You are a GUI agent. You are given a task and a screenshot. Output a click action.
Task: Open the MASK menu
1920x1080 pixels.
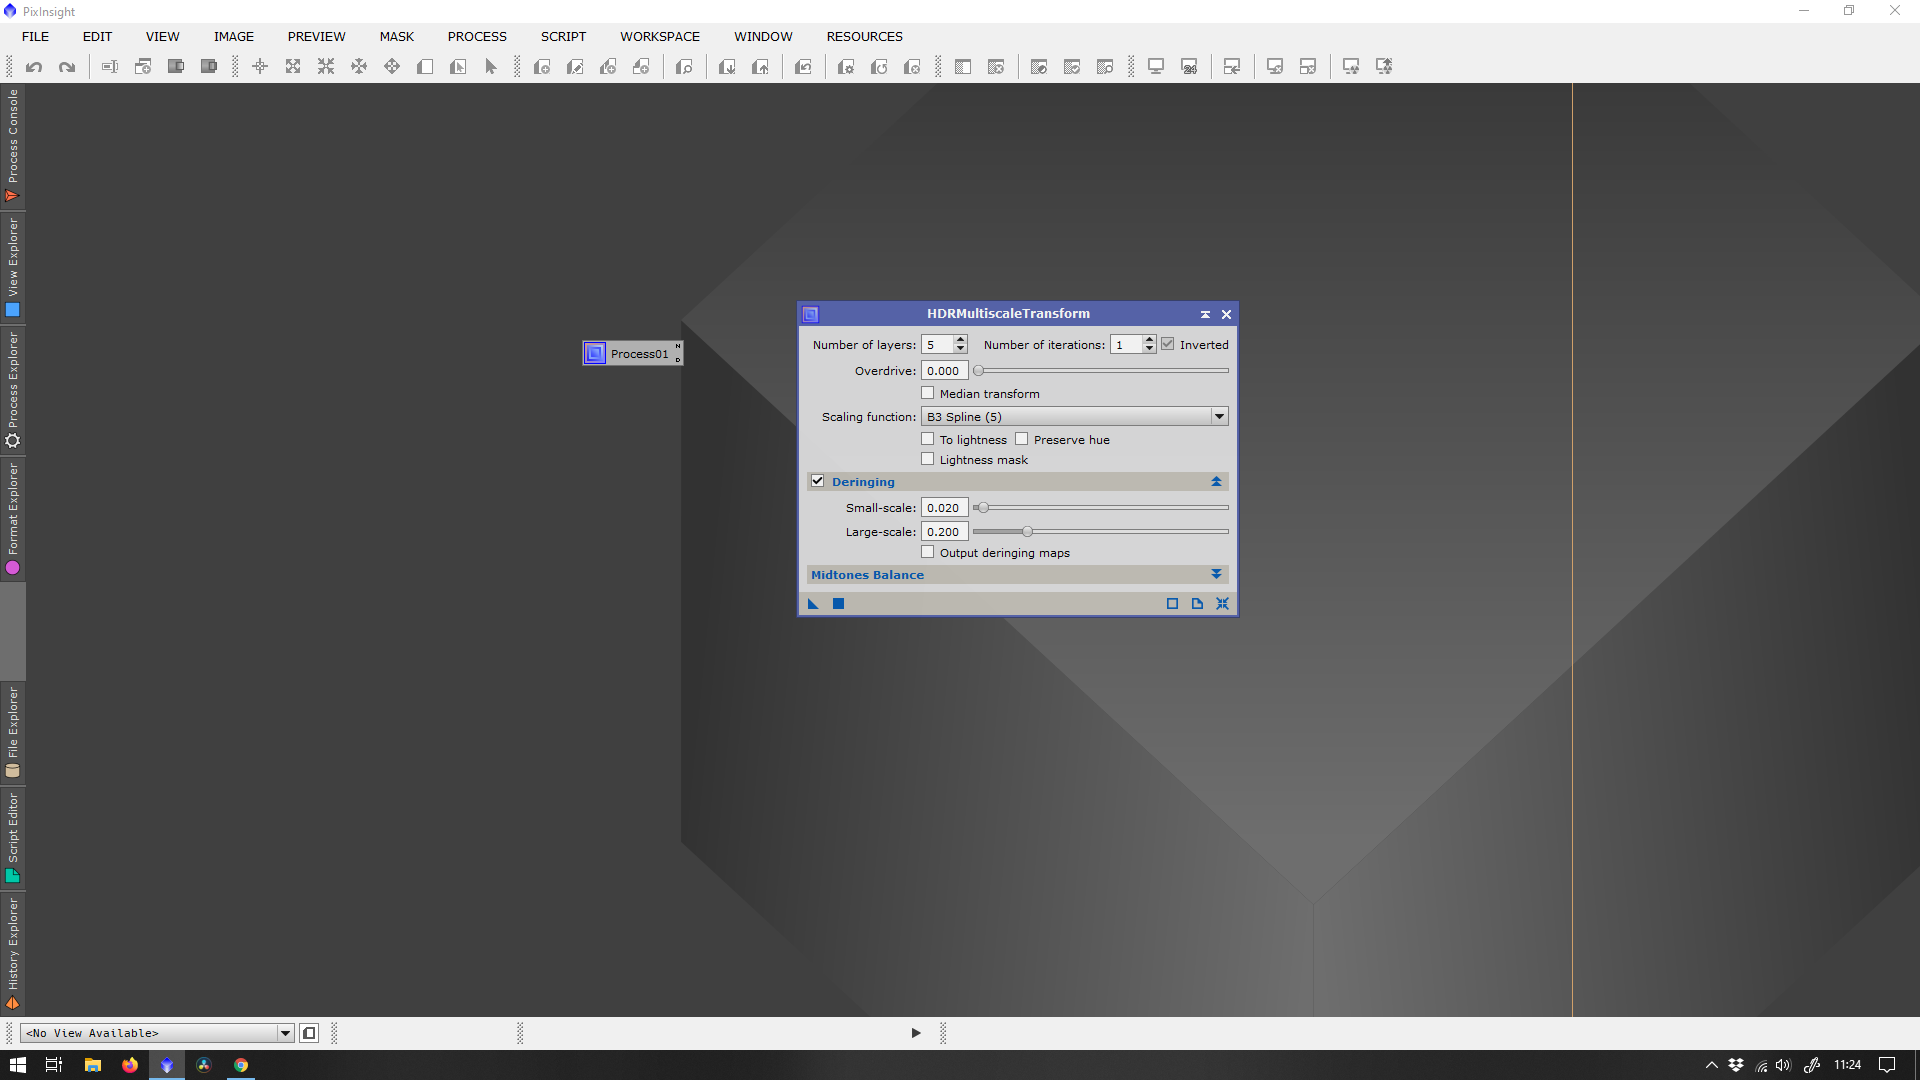396,37
